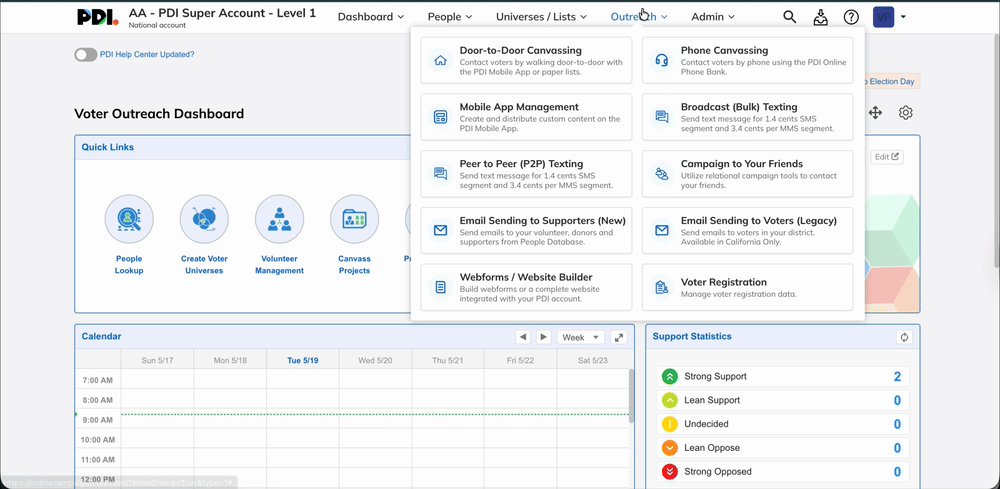Click the PDI Help Center Updated? link

147,55
